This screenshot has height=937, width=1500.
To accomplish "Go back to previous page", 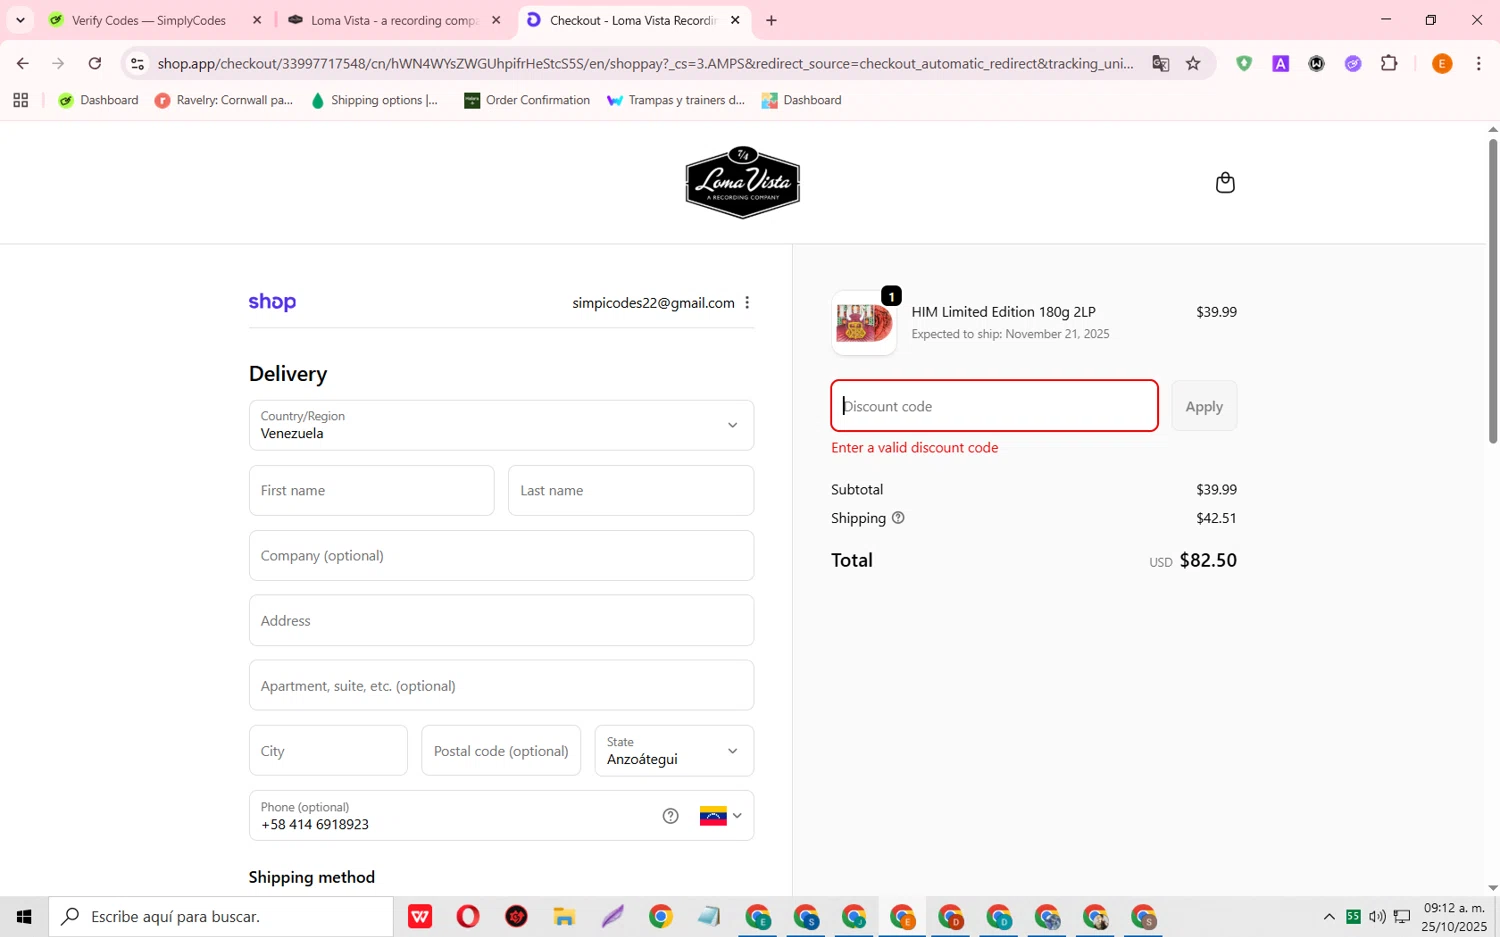I will click(x=22, y=63).
